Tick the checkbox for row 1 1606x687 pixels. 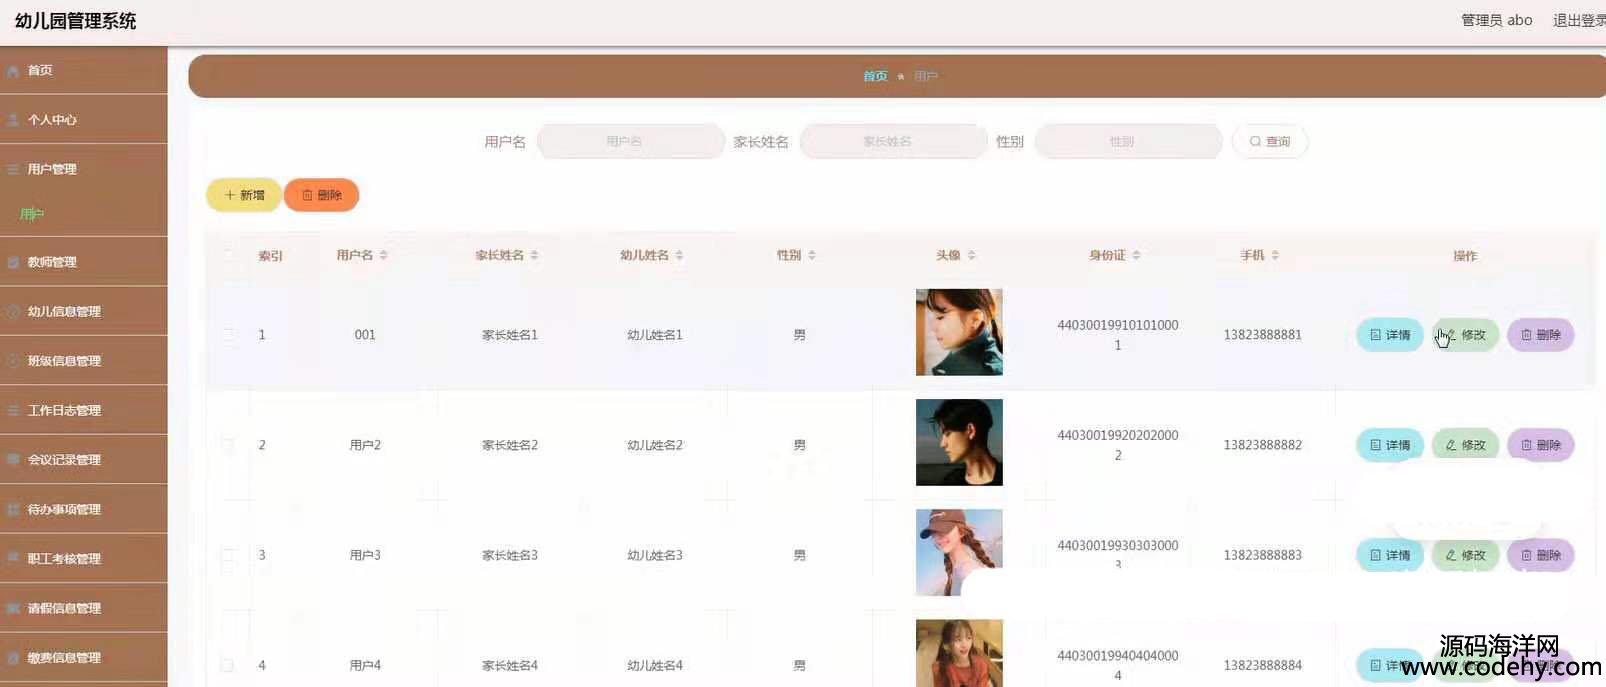point(228,335)
